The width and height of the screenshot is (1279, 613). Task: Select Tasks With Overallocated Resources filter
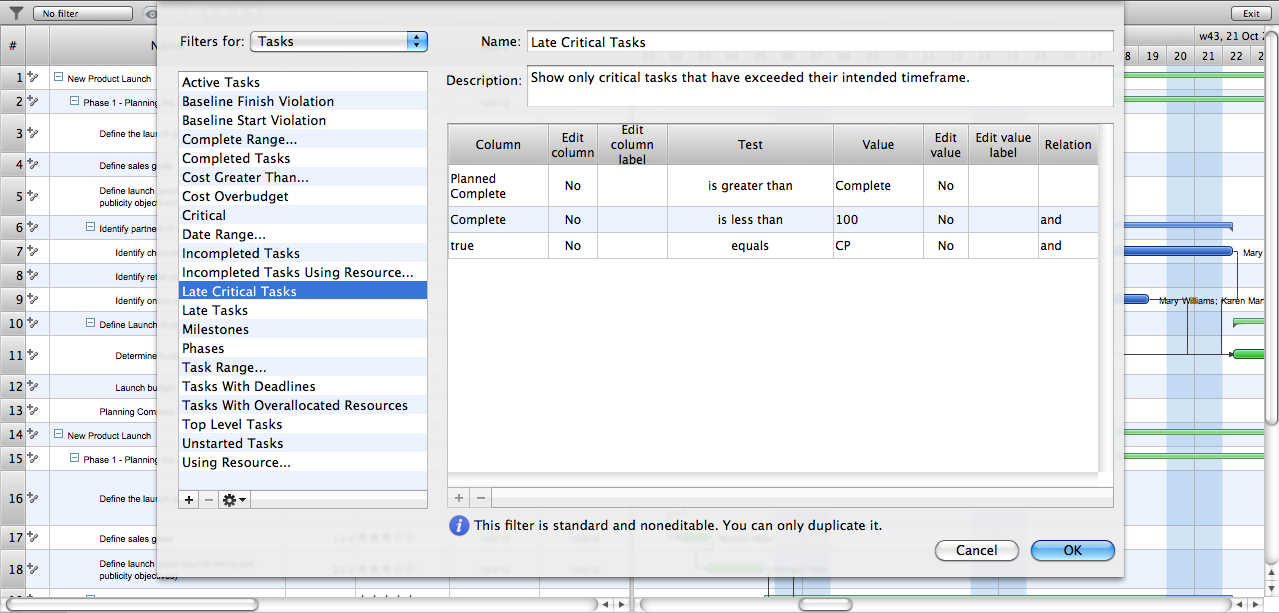click(x=303, y=405)
